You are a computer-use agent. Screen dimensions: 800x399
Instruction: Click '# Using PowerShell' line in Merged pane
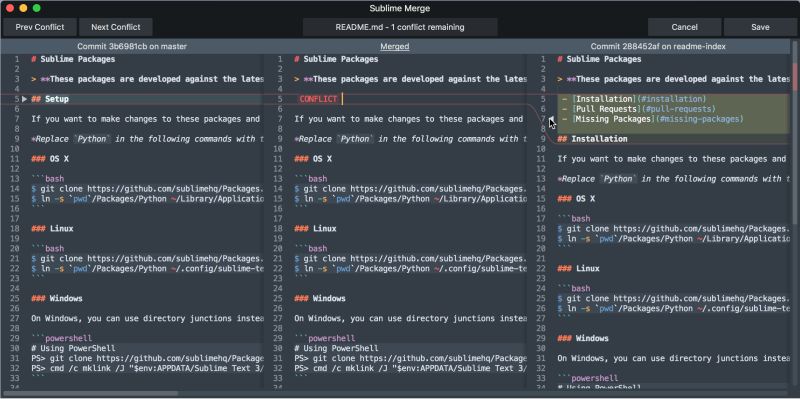[336, 348]
